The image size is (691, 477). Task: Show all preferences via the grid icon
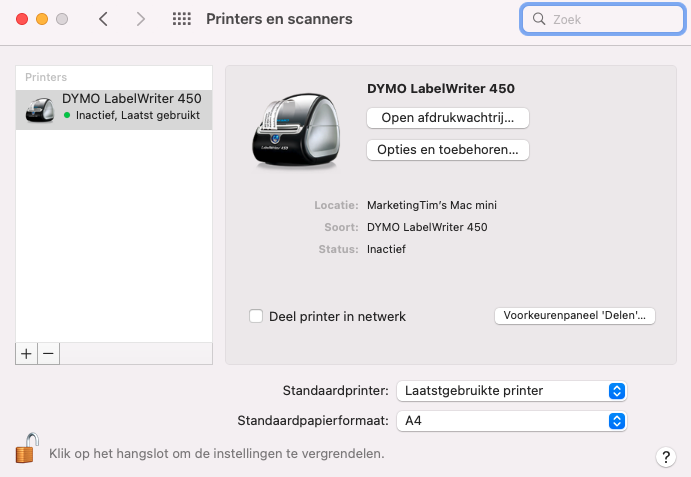(x=181, y=19)
